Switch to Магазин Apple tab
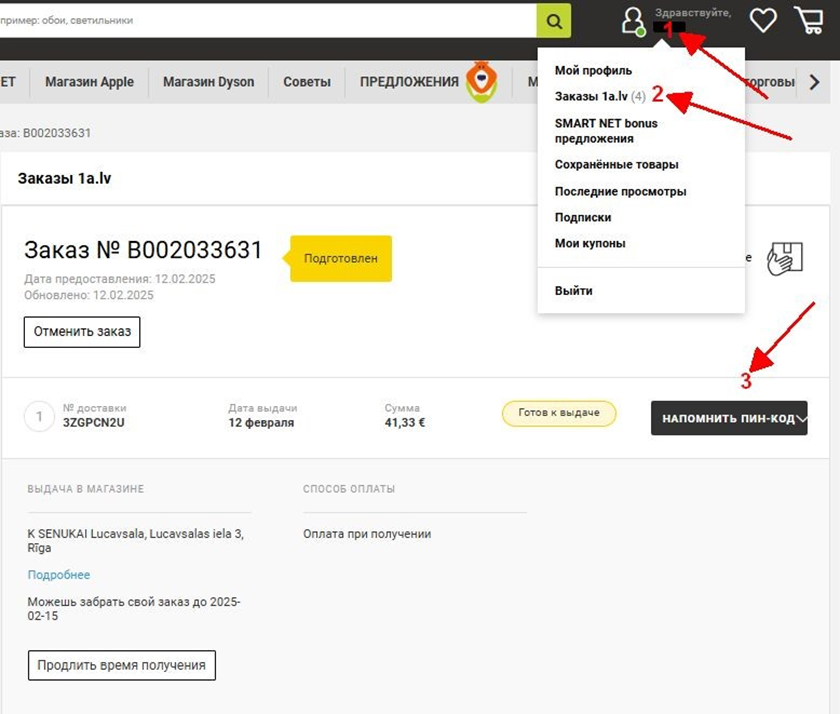Image resolution: width=840 pixels, height=714 pixels. (x=89, y=82)
